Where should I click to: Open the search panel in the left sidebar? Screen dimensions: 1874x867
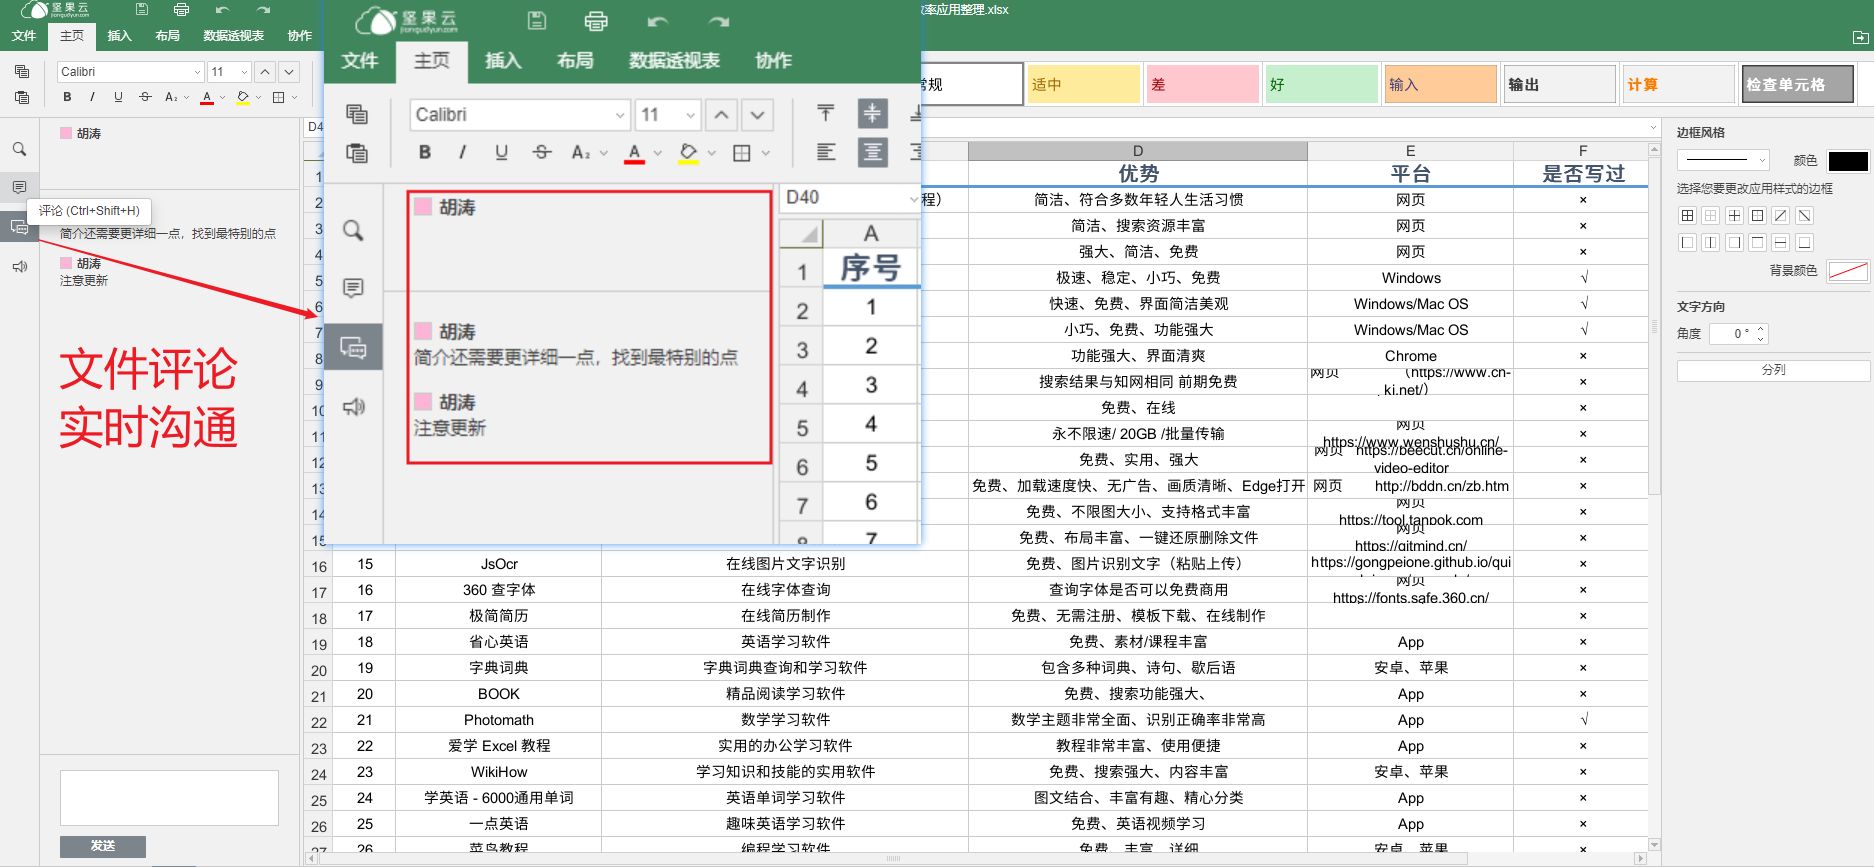tap(19, 149)
